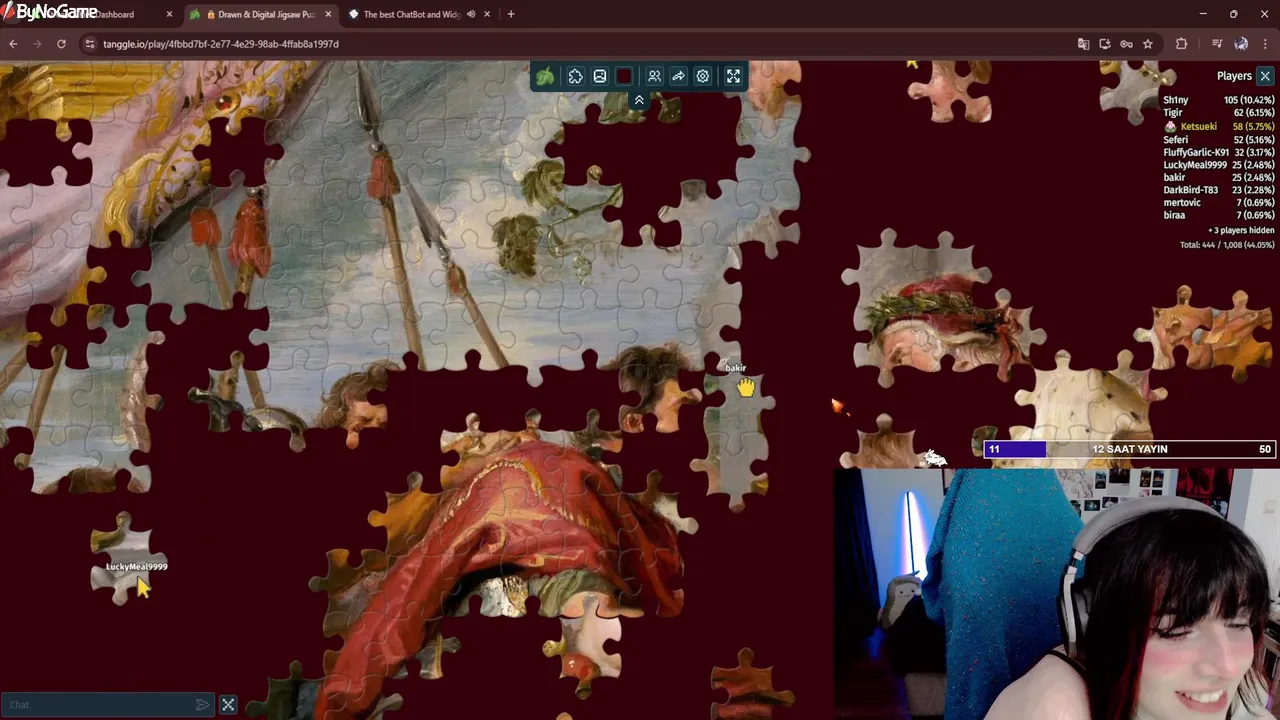Open the media controls icon

point(1216,44)
